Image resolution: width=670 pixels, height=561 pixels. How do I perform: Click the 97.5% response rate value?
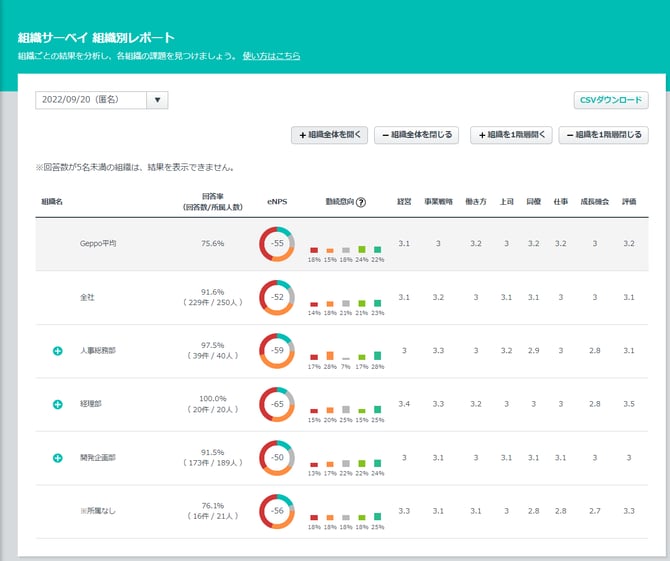pyautogui.click(x=213, y=346)
